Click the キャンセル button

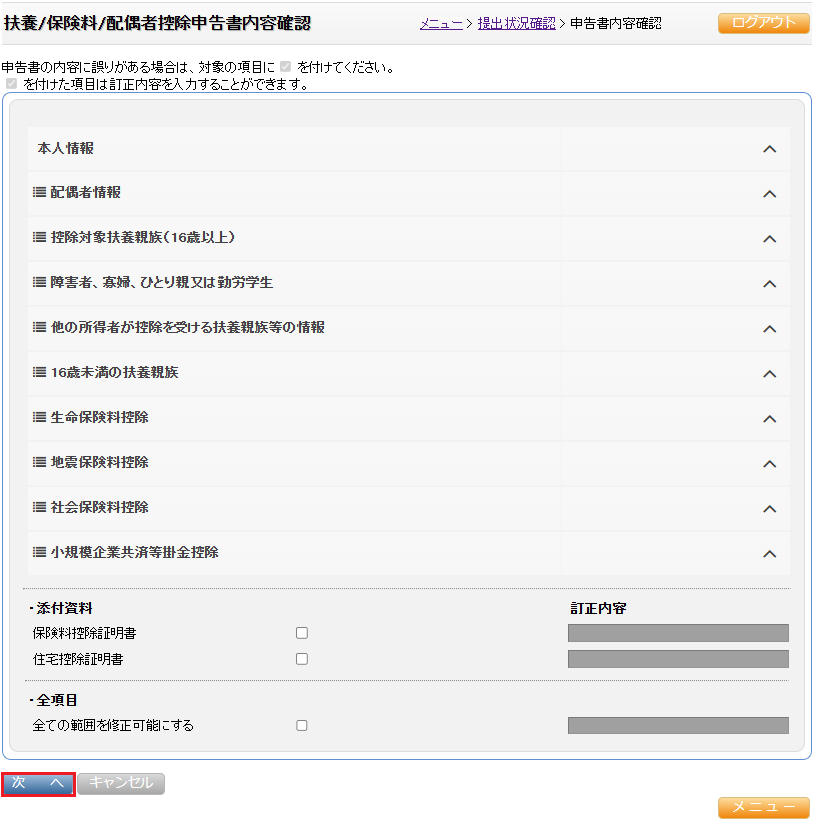coord(121,784)
